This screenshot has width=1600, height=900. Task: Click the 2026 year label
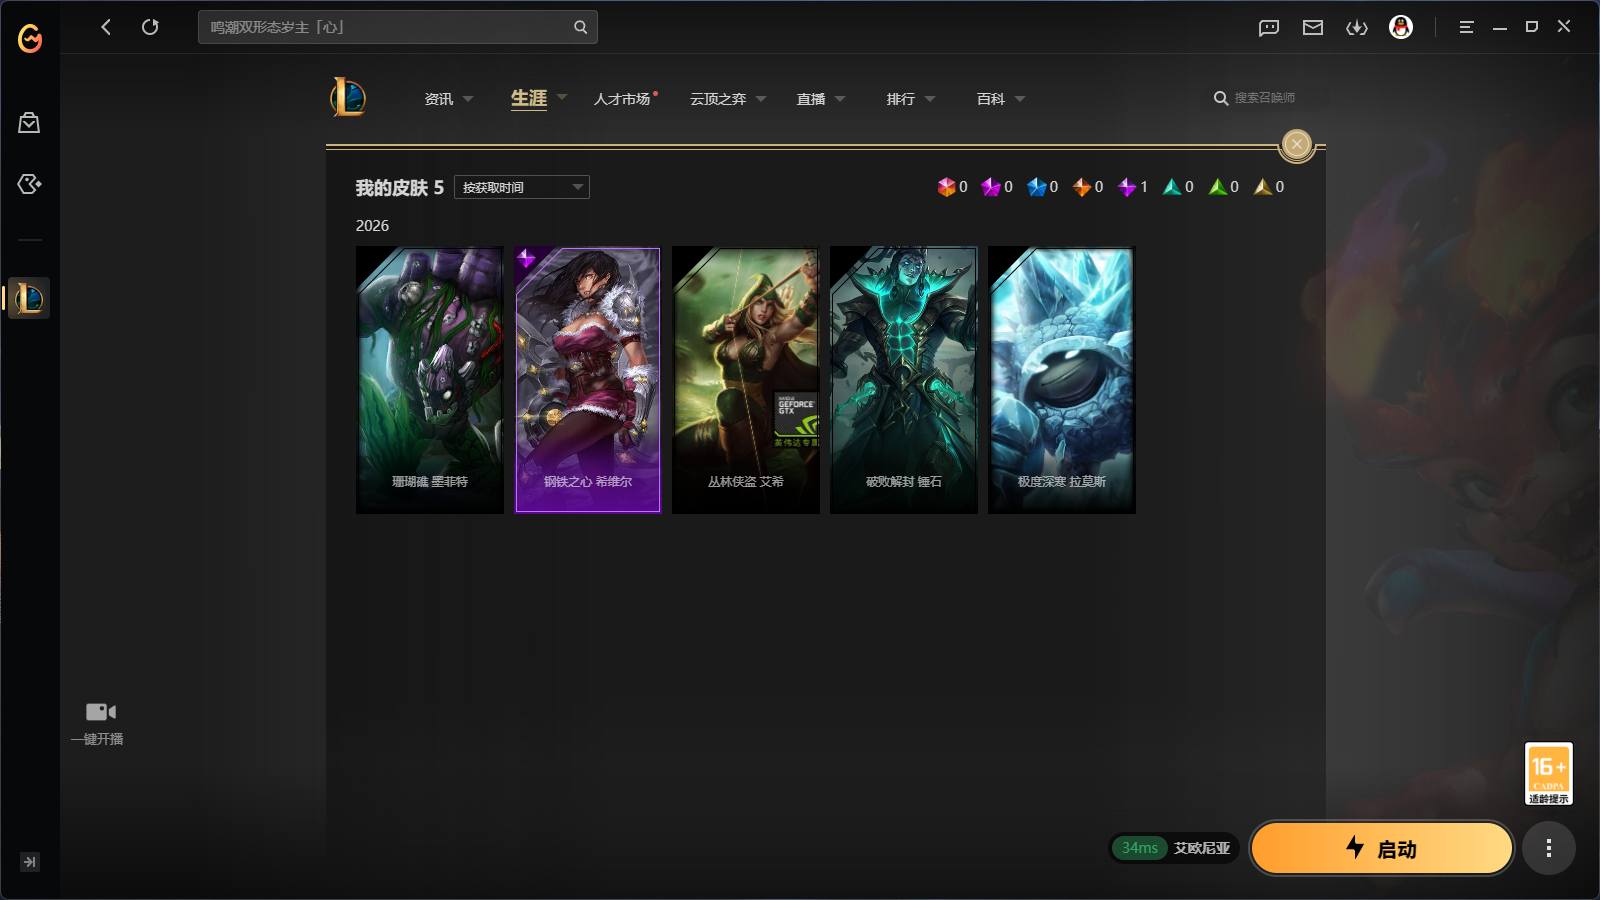pyautogui.click(x=372, y=226)
